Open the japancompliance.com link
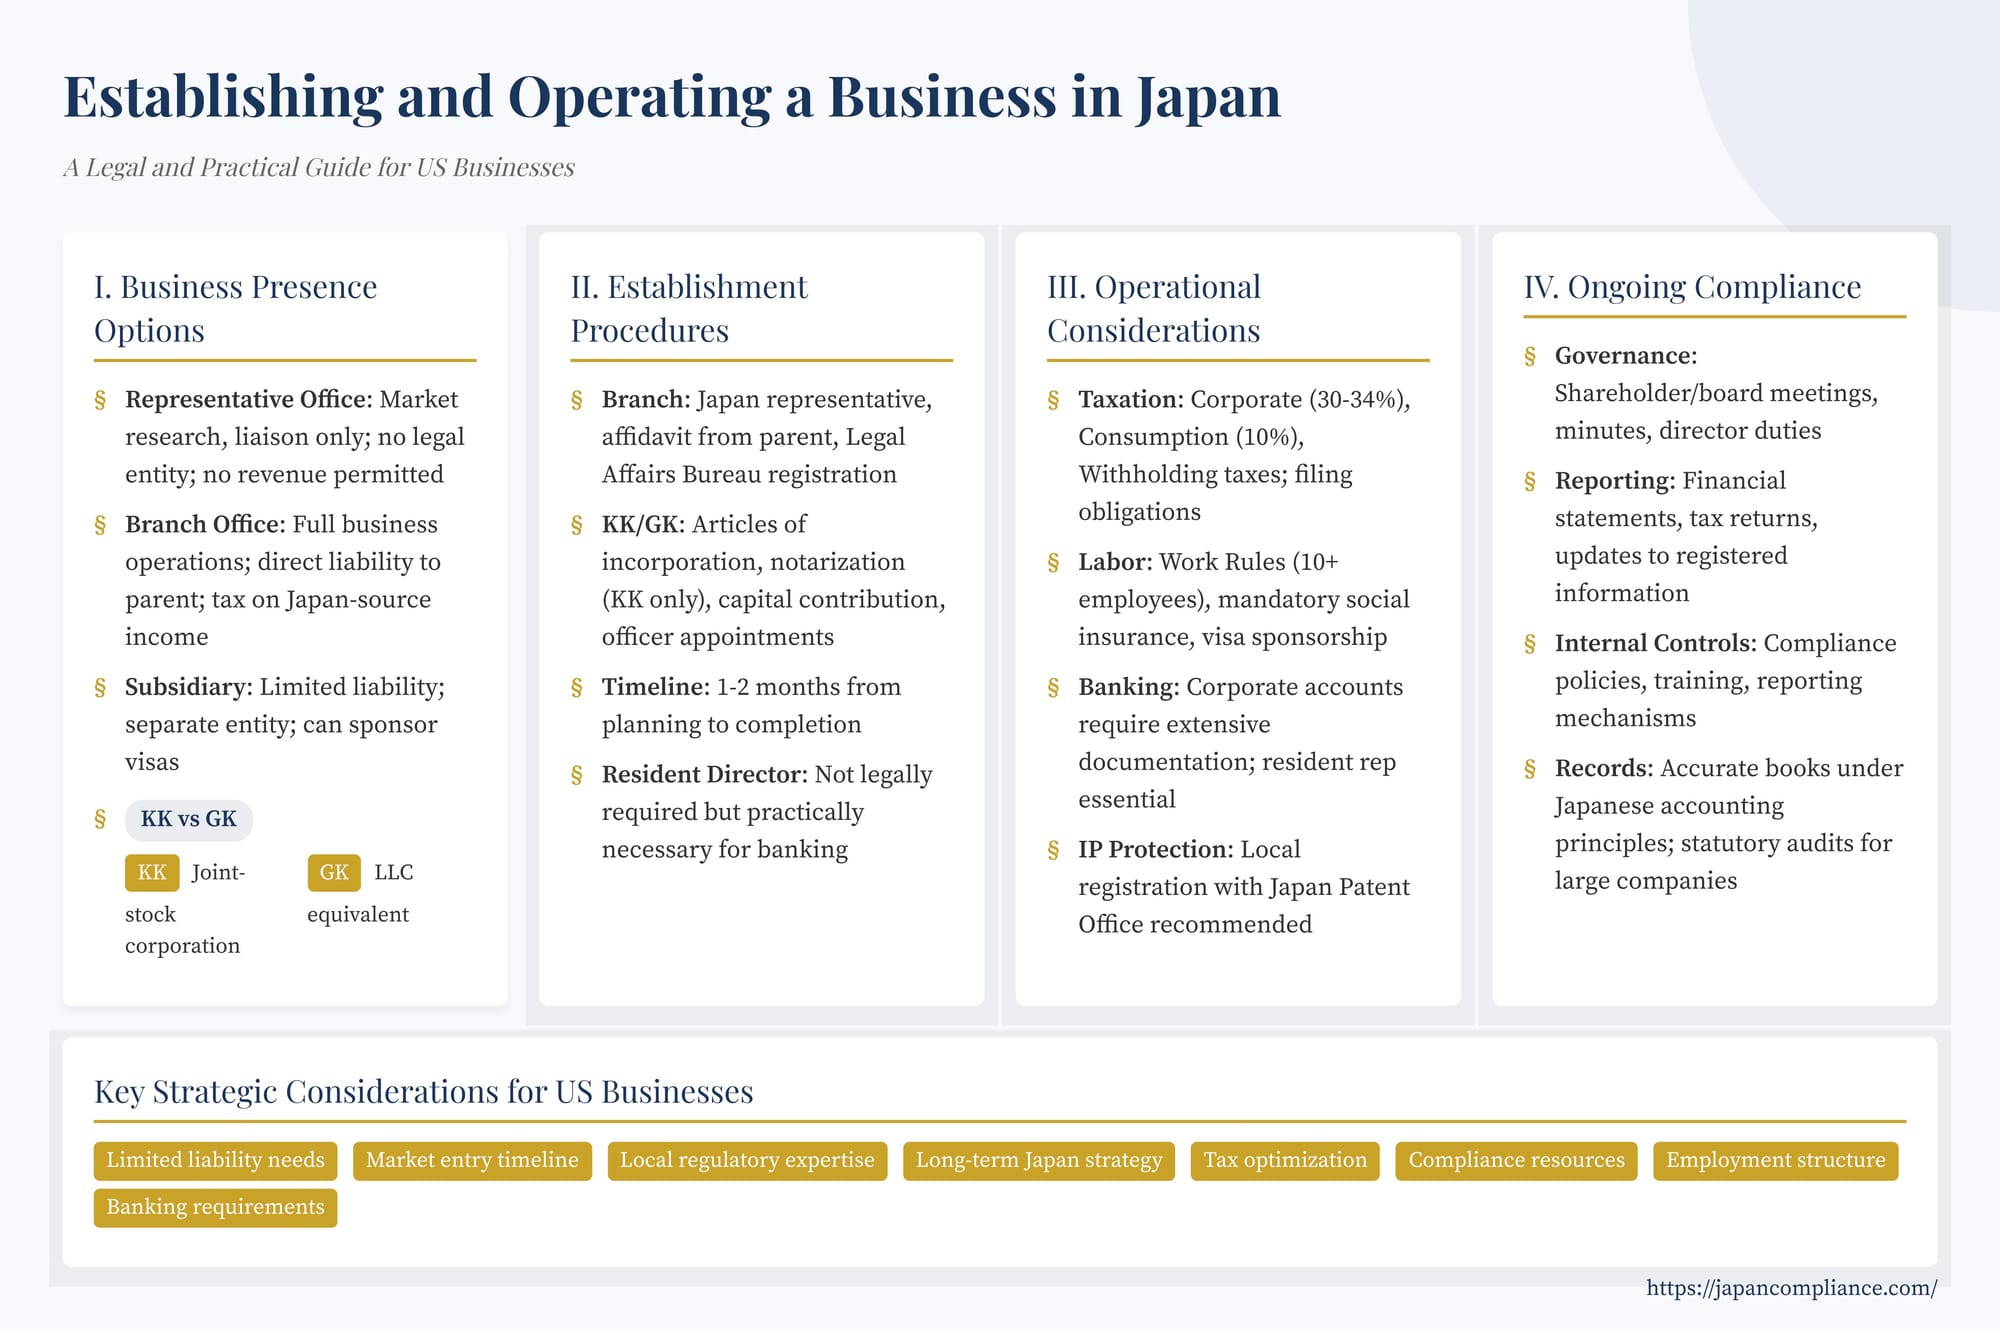This screenshot has height=1331, width=2000. [1791, 1288]
